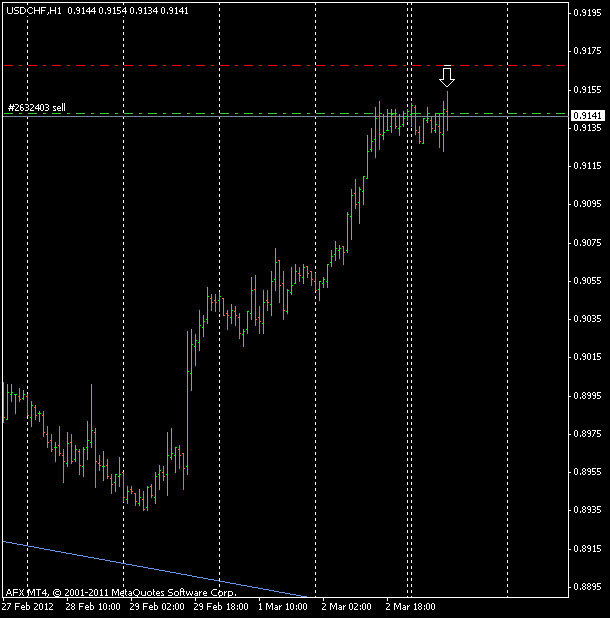Click the 0.8975 price scale label
The width and height of the screenshot is (610, 618).
point(588,434)
